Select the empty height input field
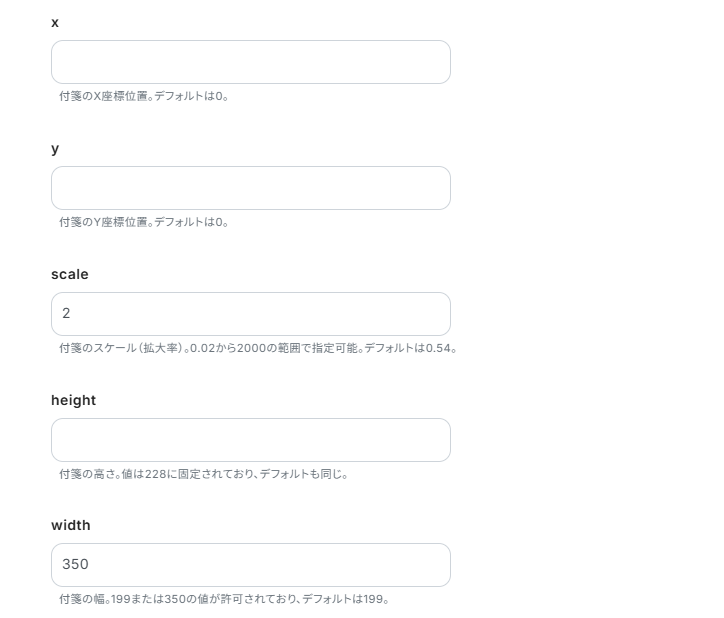 (x=250, y=440)
